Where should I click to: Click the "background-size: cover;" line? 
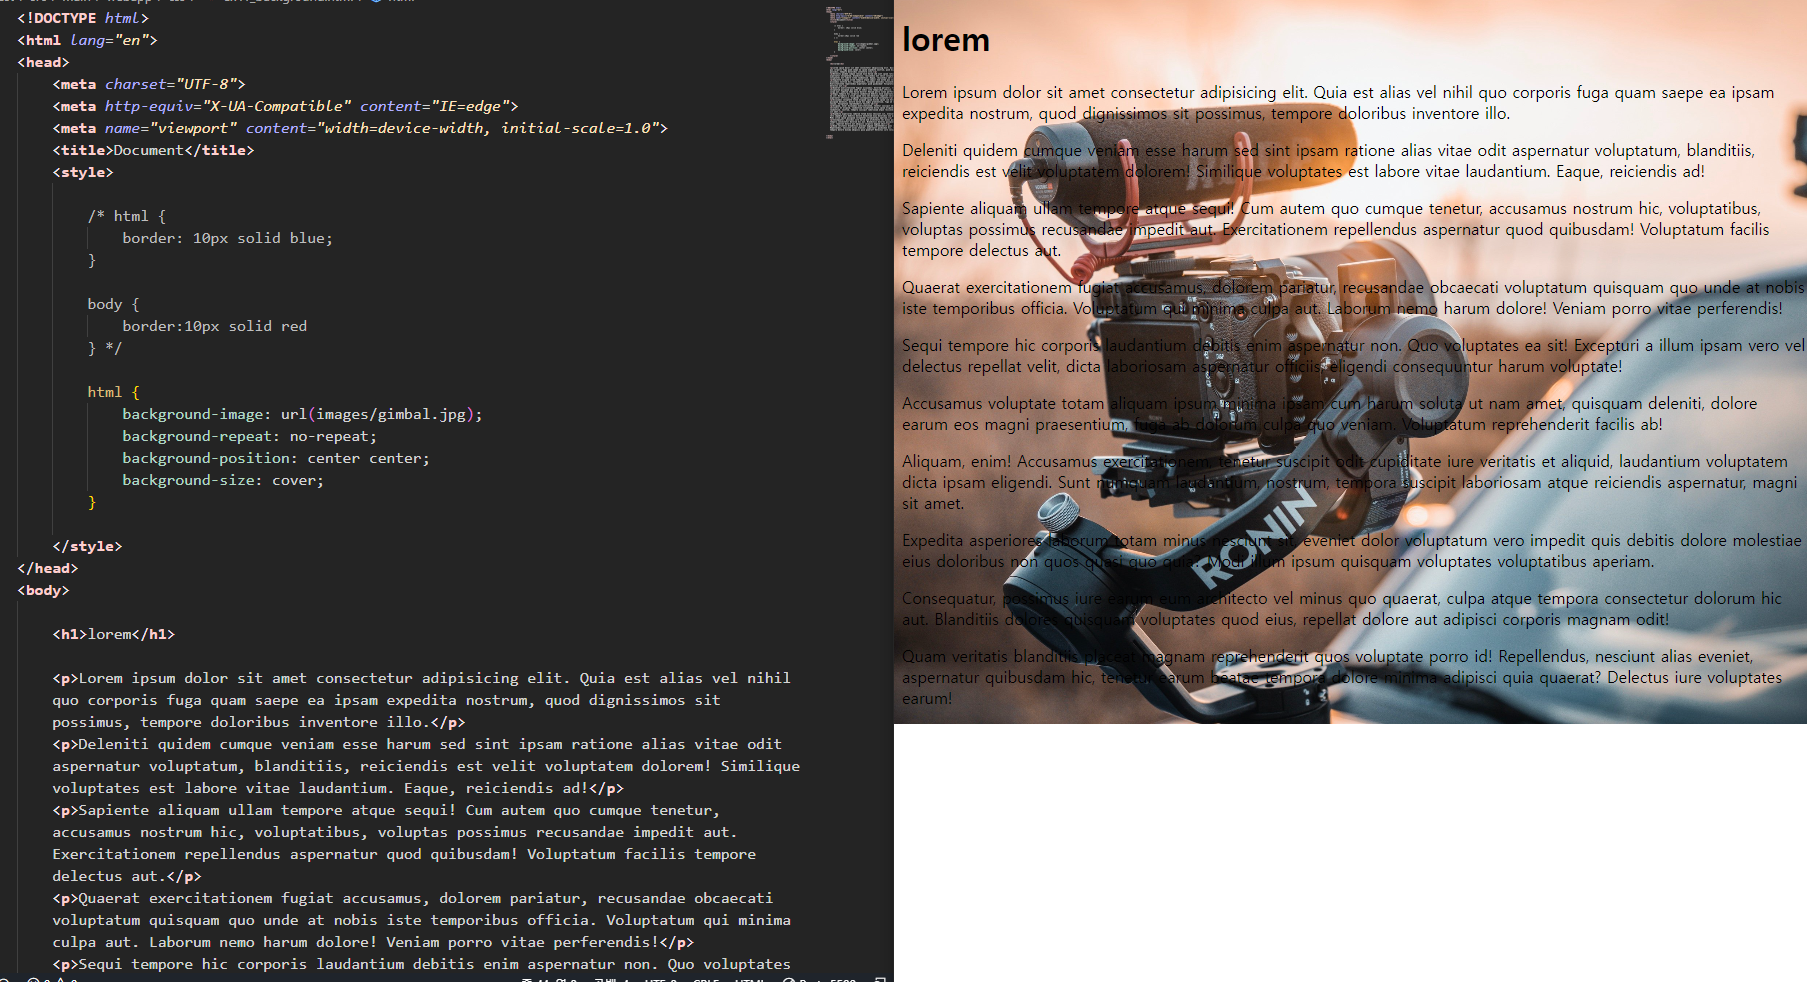[x=223, y=480]
